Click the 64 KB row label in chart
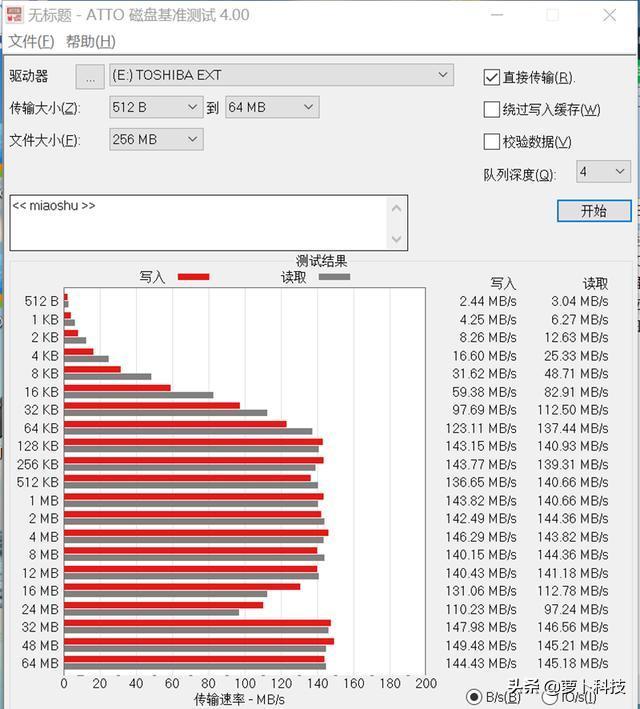Screen dimensions: 640x709 click(x=42, y=428)
